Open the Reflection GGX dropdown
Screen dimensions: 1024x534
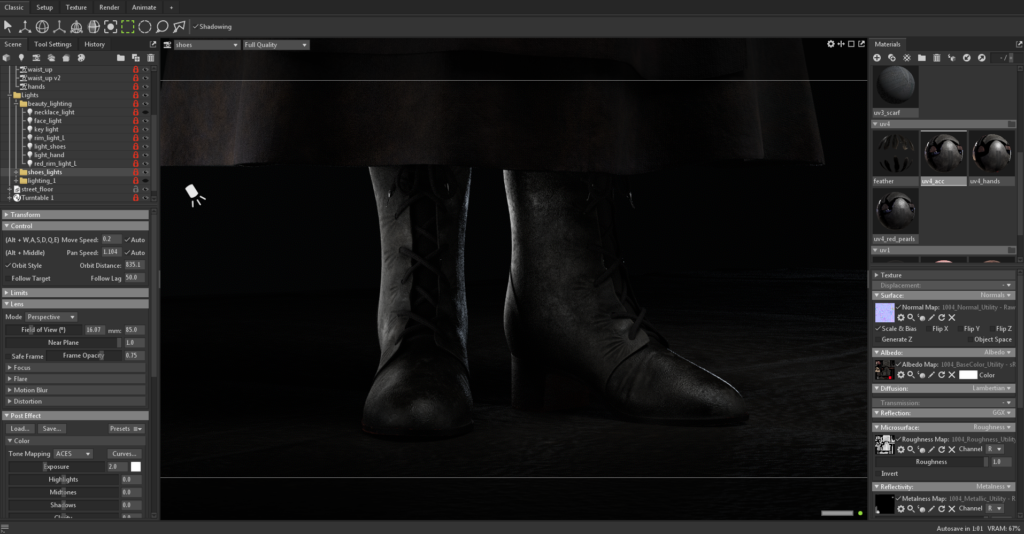[1002, 413]
